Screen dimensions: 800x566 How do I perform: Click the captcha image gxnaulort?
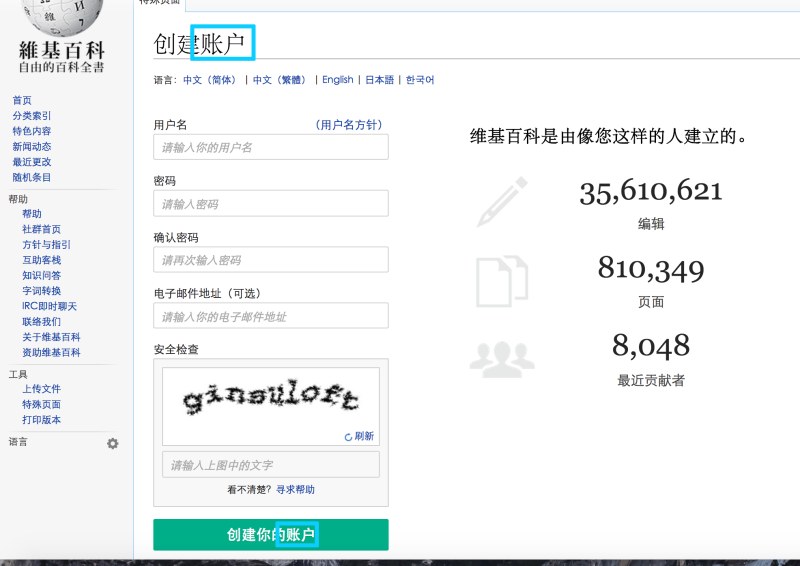(x=271, y=397)
